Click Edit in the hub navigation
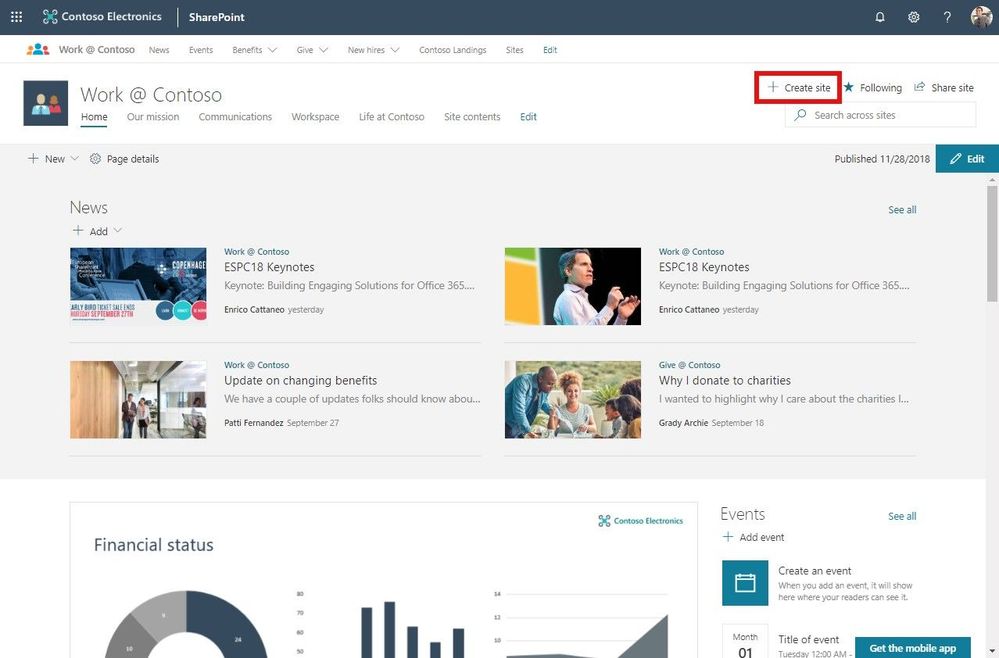 tap(550, 50)
